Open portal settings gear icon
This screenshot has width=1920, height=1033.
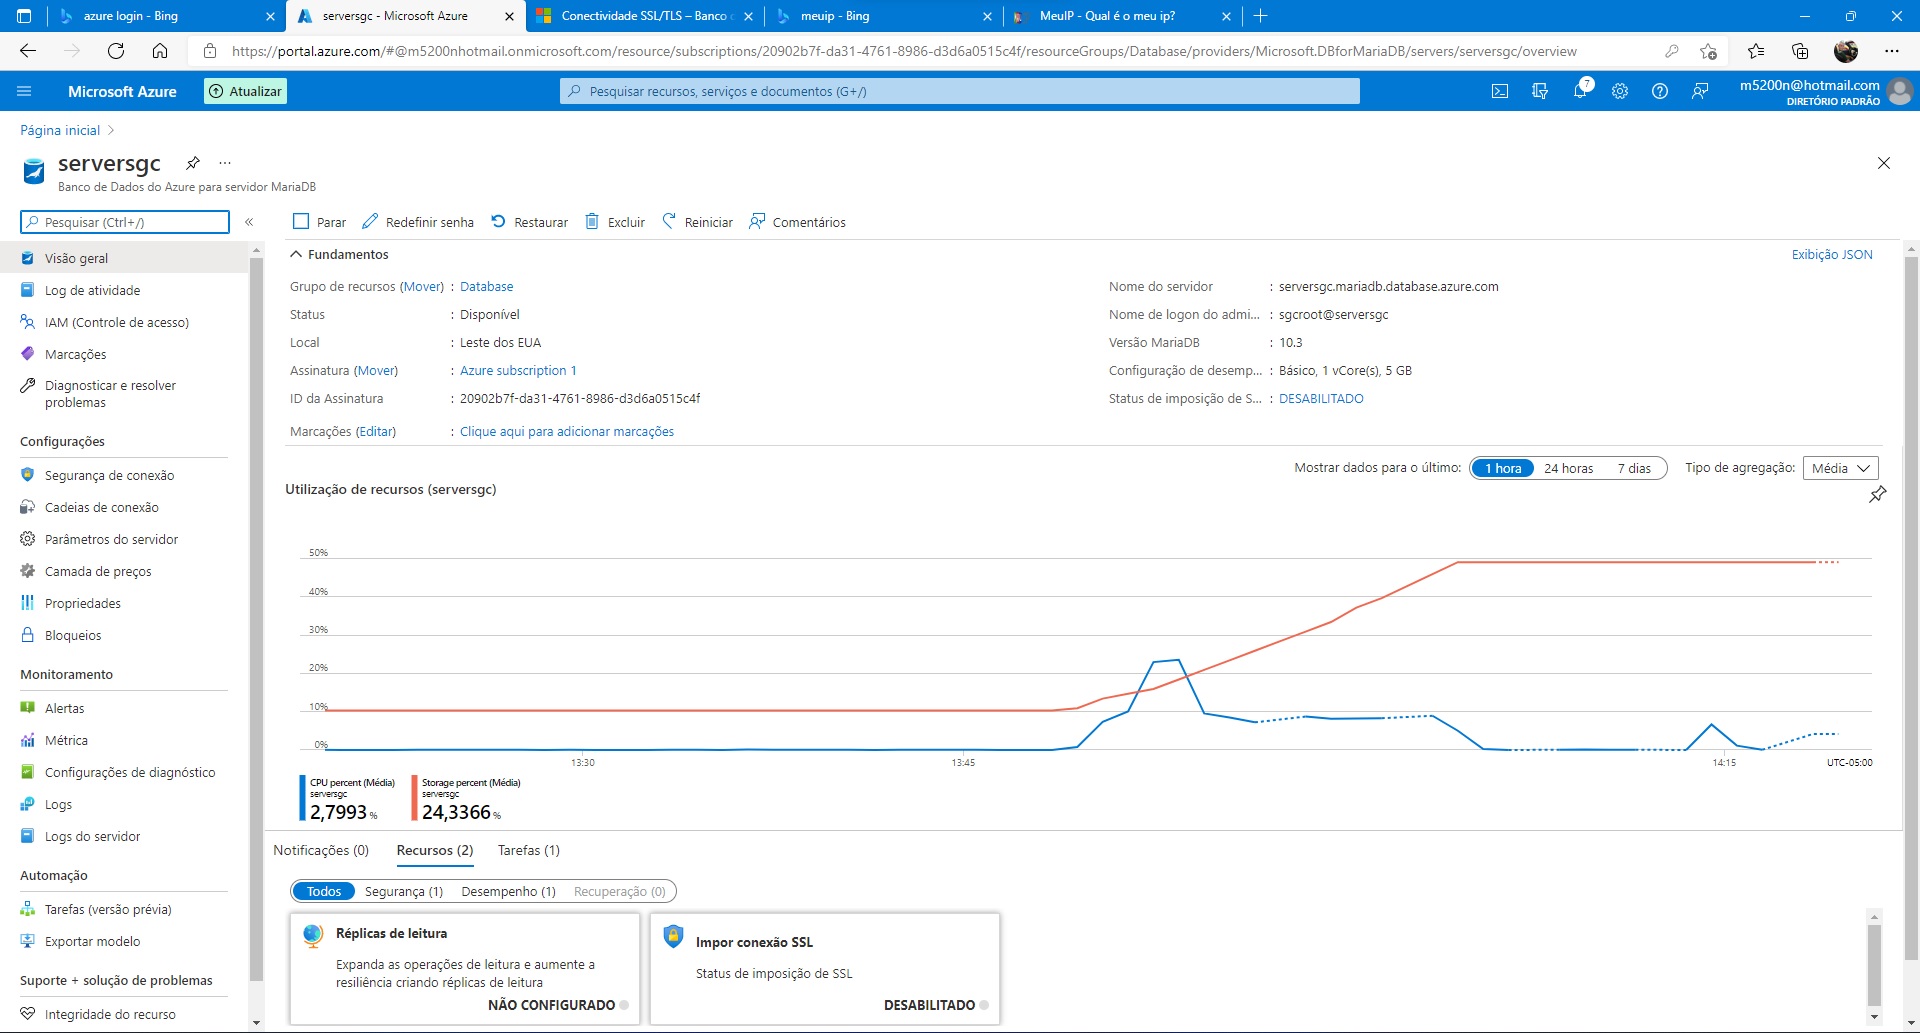(x=1620, y=91)
